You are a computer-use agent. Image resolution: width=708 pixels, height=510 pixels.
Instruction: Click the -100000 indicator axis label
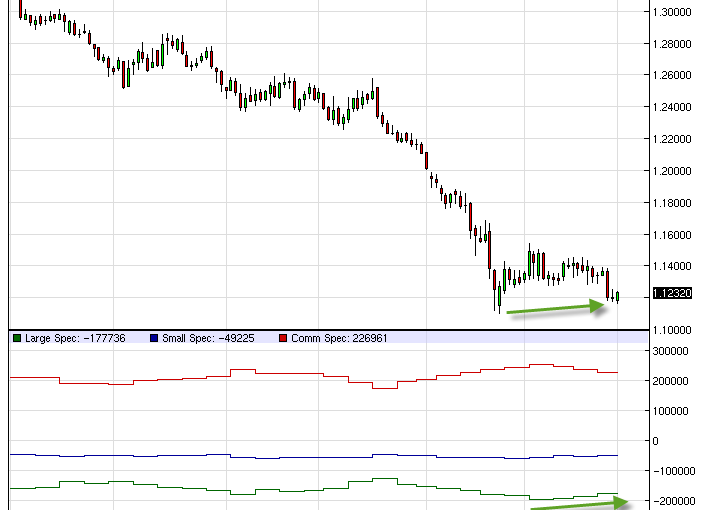pyautogui.click(x=674, y=471)
